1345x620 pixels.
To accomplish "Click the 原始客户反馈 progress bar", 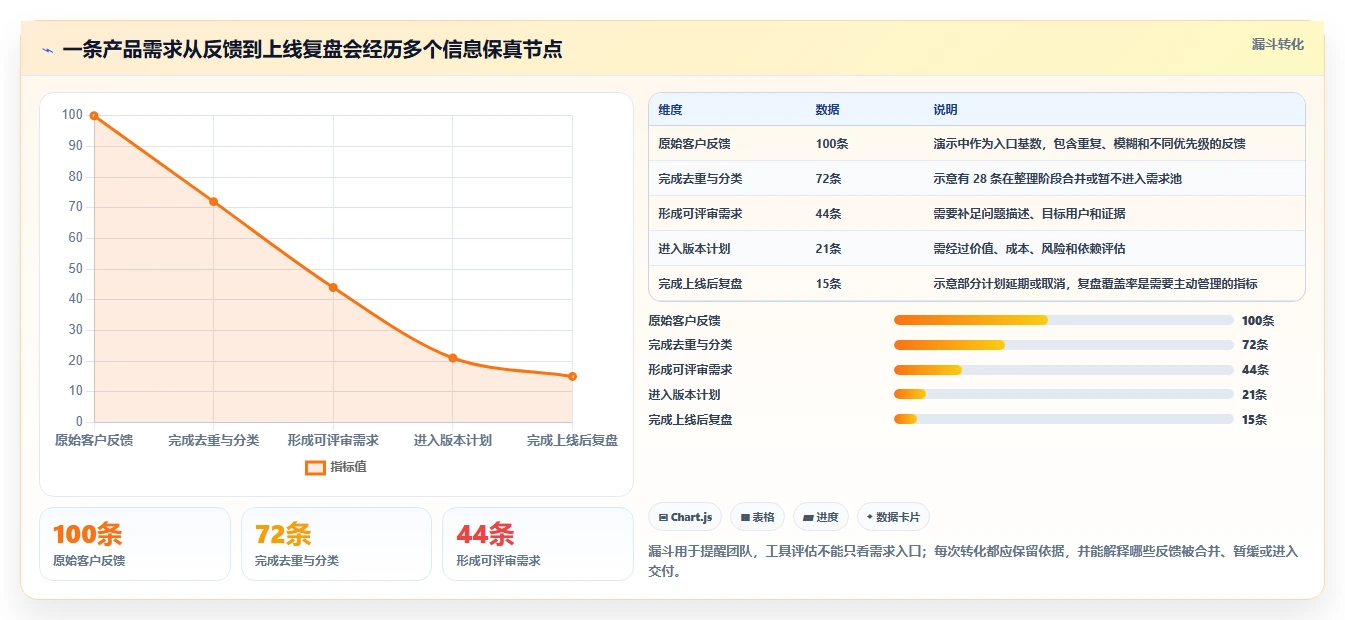I will pyautogui.click(x=1063, y=320).
